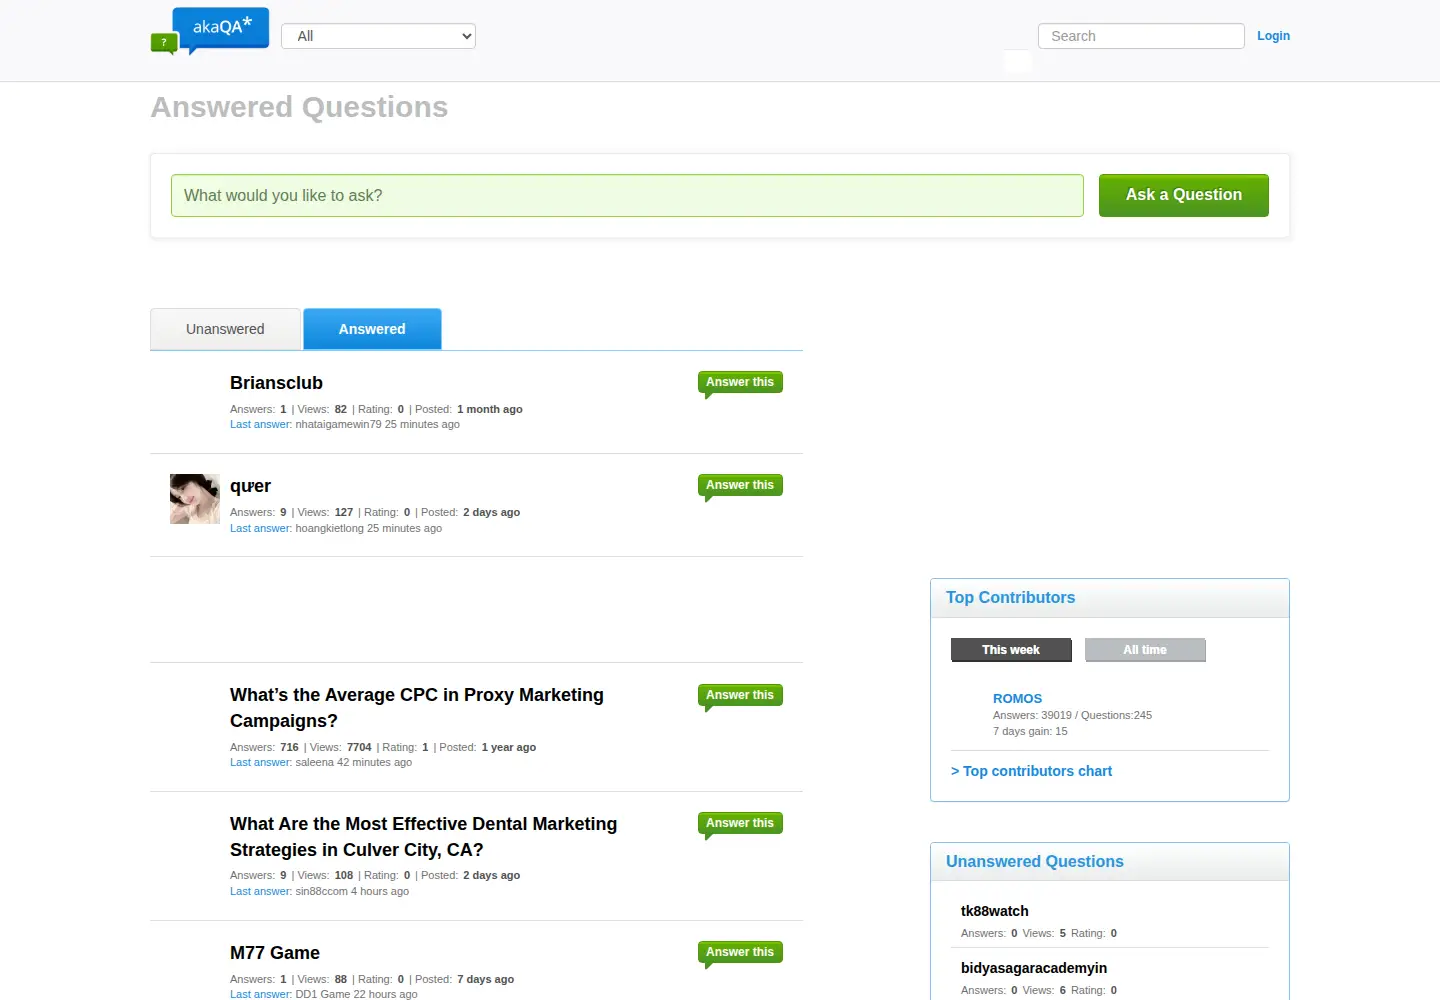Click the akaQA logo

pos(210,30)
